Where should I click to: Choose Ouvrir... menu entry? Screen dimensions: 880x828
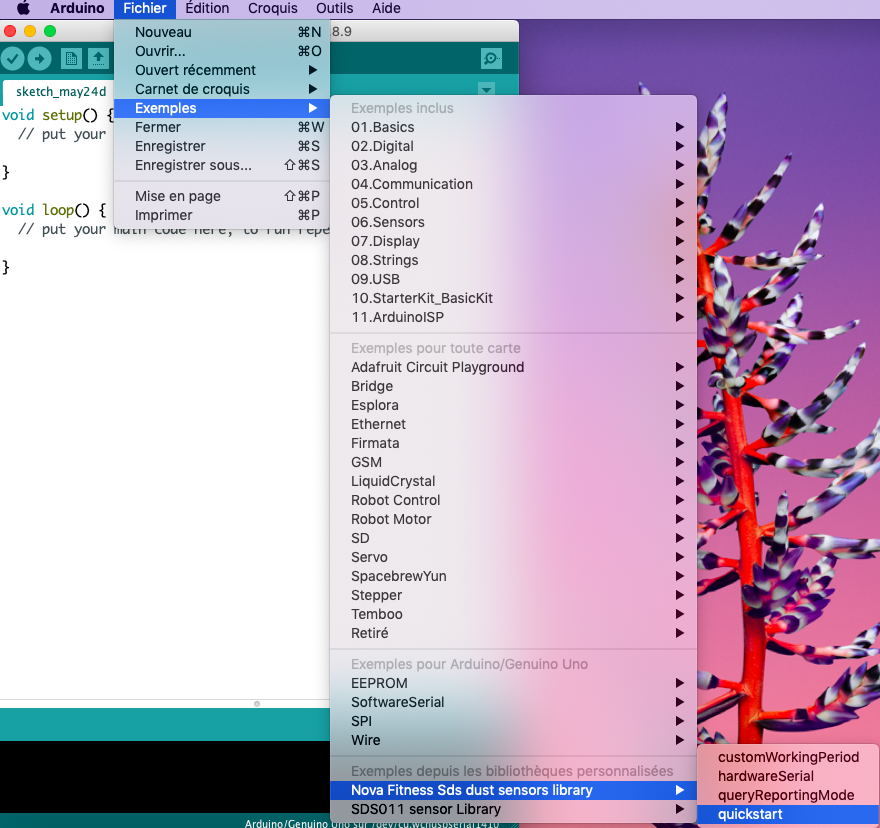point(222,51)
